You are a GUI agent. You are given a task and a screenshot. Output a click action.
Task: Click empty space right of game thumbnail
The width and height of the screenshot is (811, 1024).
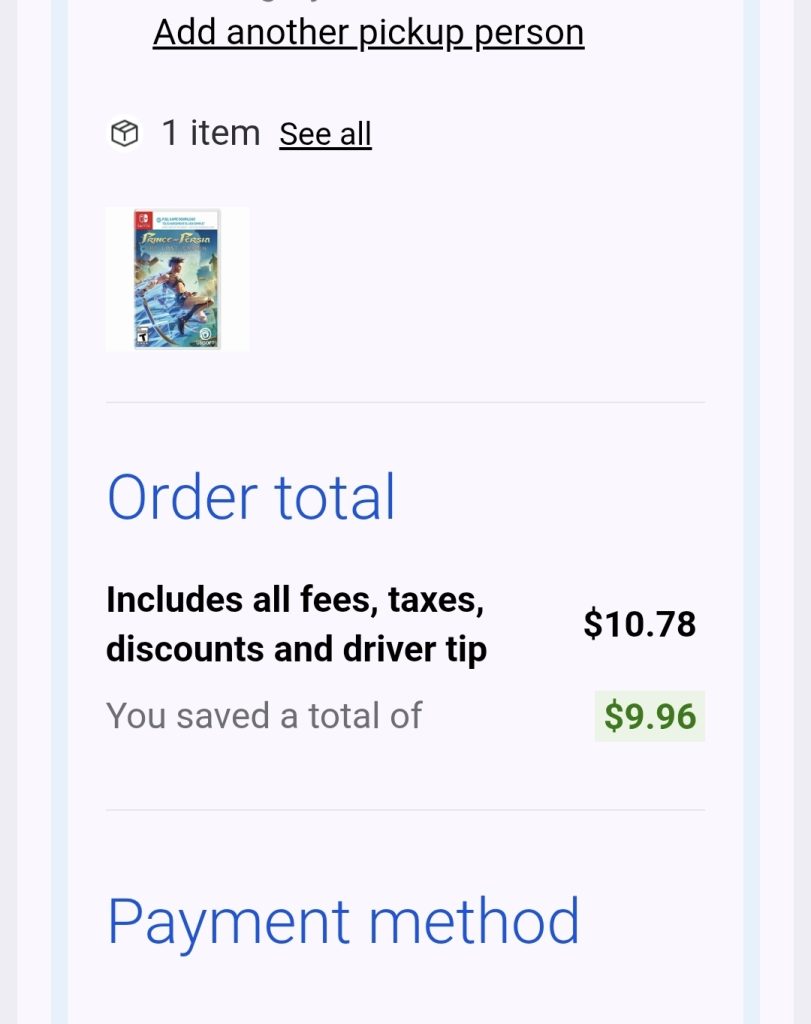pyautogui.click(x=480, y=279)
